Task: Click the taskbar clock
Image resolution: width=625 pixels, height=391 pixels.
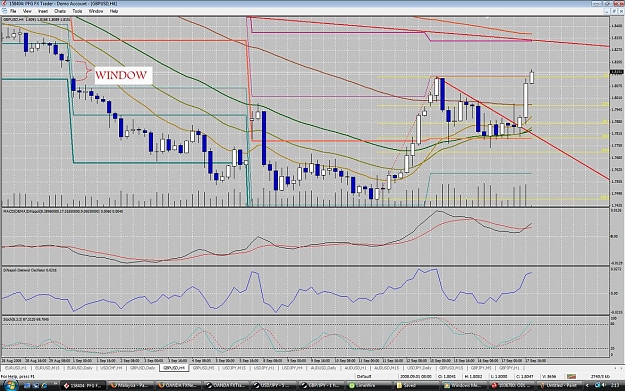Action: coord(615,385)
